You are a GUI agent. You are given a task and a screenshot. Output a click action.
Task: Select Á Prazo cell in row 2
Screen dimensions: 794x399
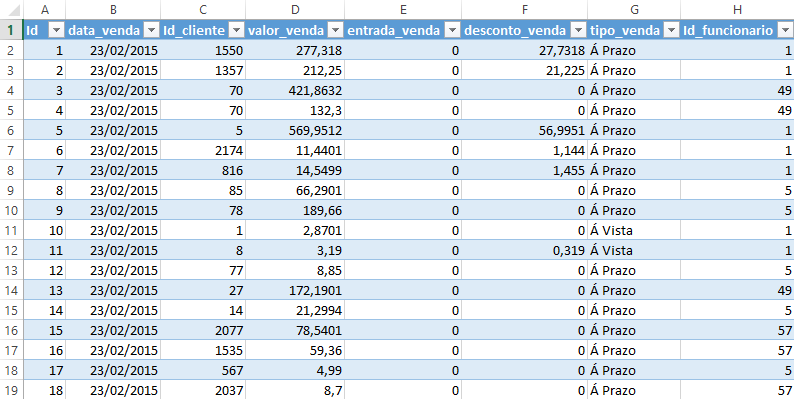(634, 51)
